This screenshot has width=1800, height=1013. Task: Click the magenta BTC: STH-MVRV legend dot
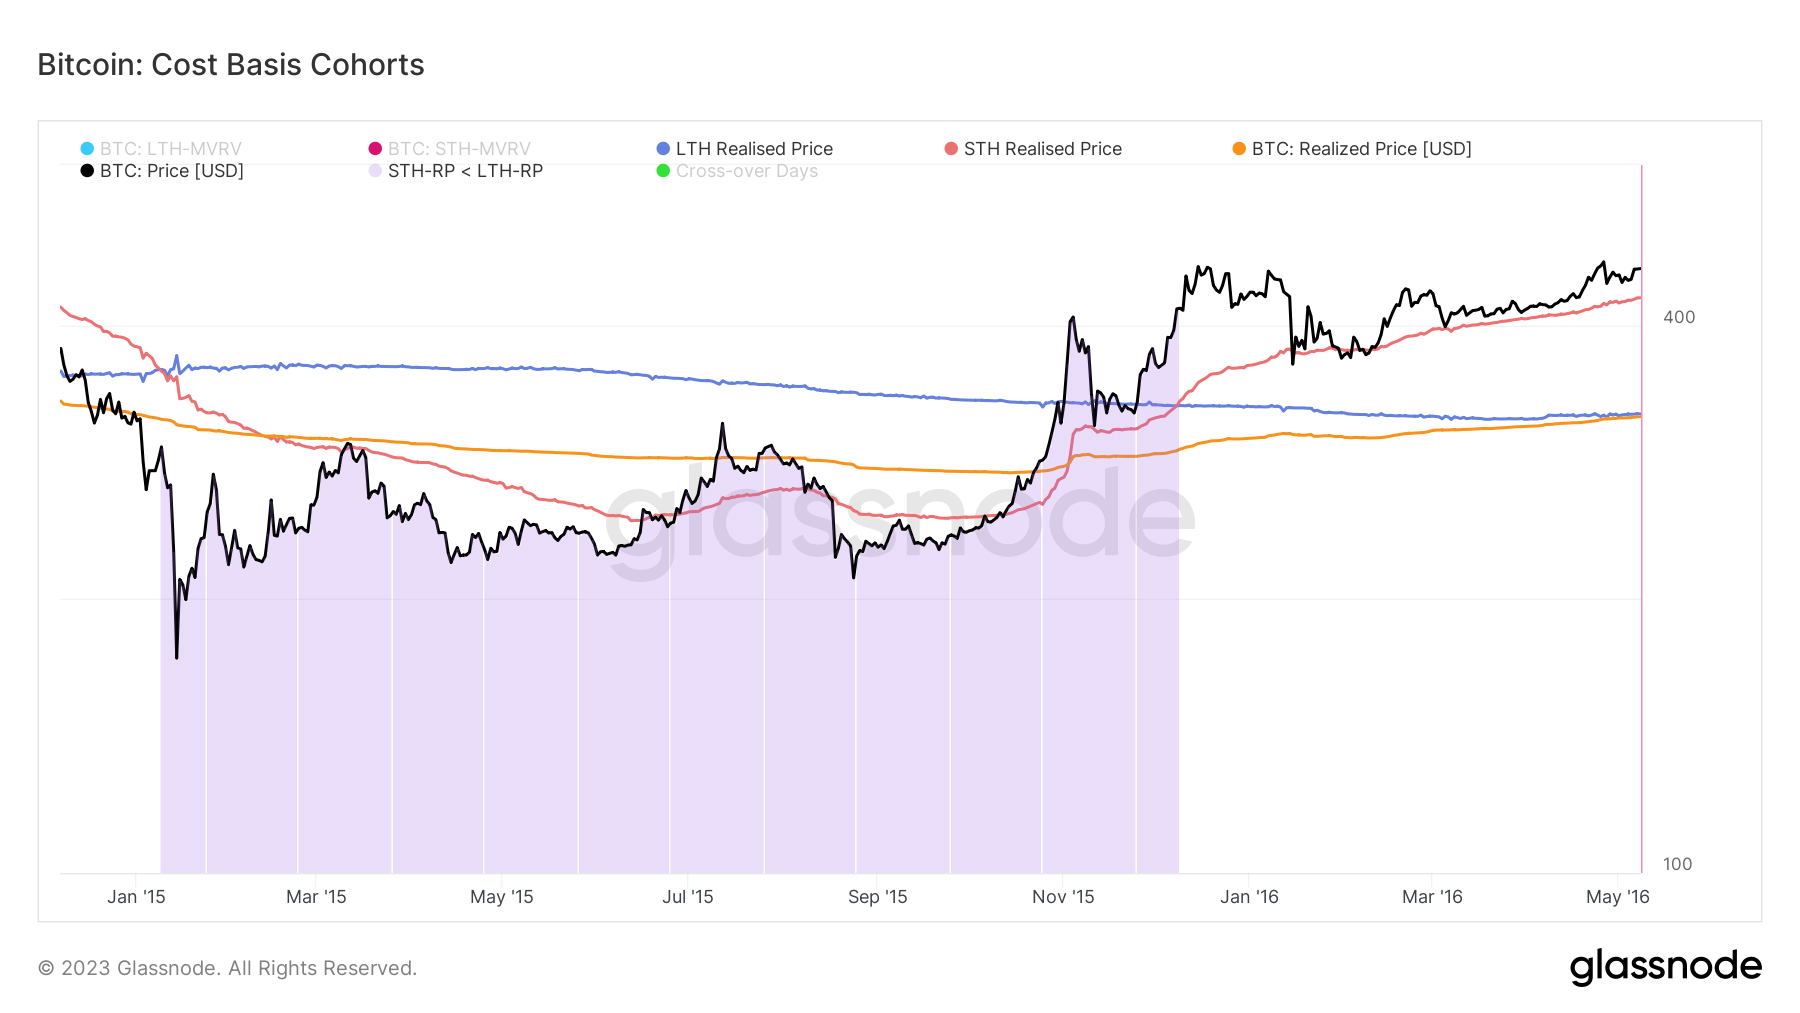[375, 149]
